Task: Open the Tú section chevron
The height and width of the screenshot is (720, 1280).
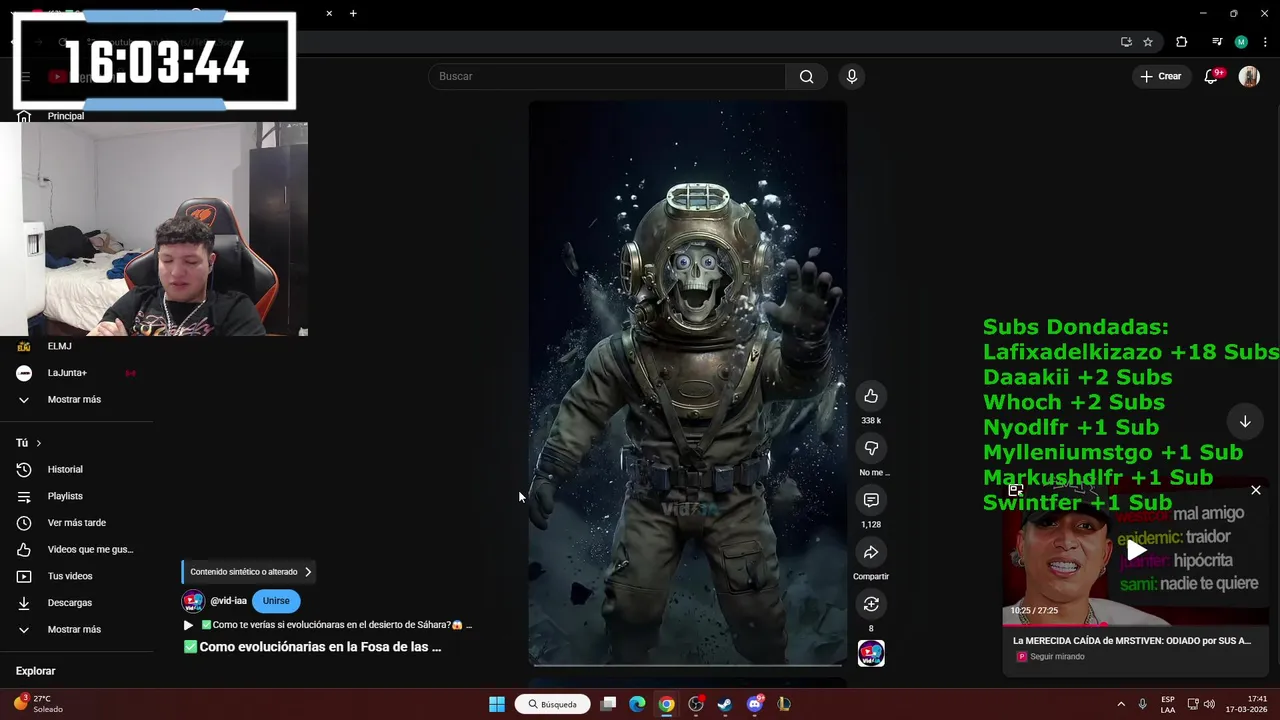Action: 38,443
